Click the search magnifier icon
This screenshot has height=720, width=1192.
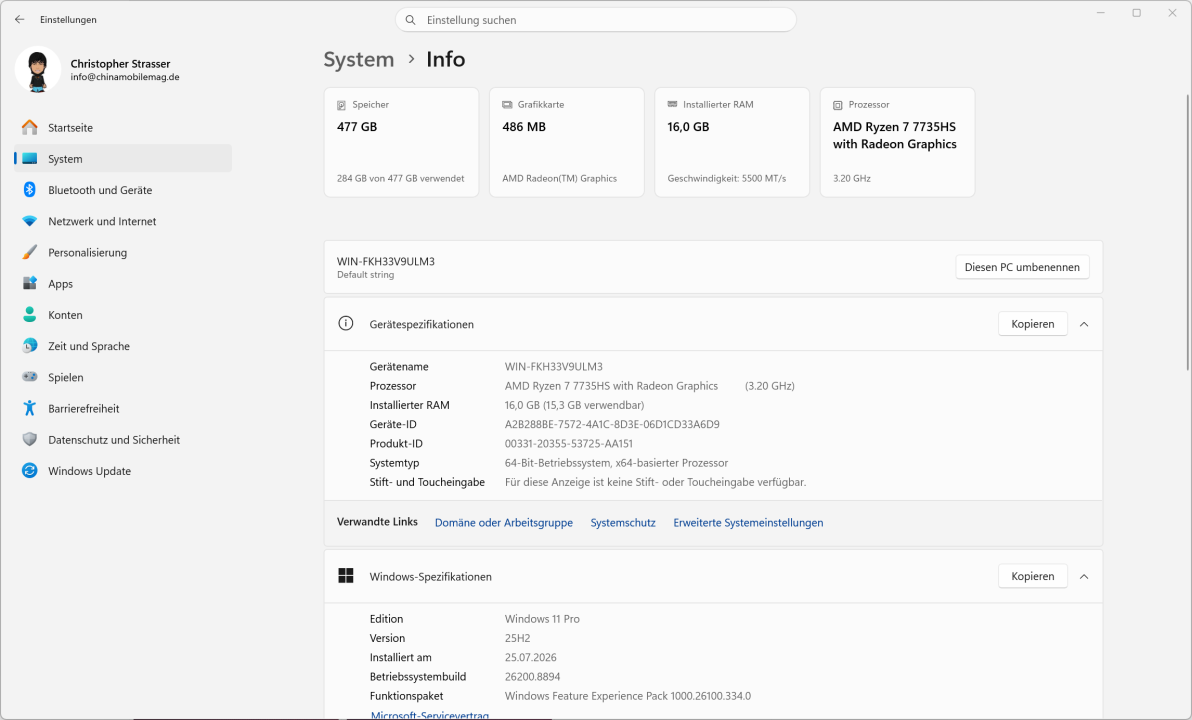tap(411, 20)
